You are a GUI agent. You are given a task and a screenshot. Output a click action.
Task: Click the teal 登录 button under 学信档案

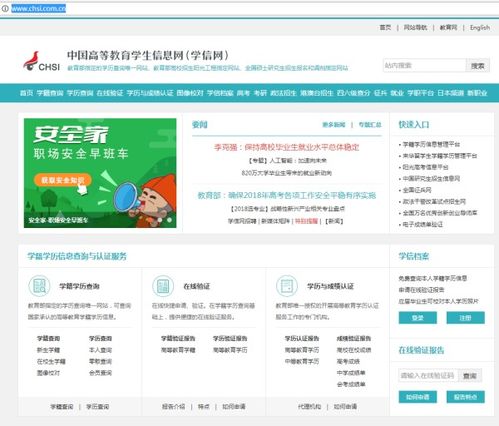click(418, 318)
